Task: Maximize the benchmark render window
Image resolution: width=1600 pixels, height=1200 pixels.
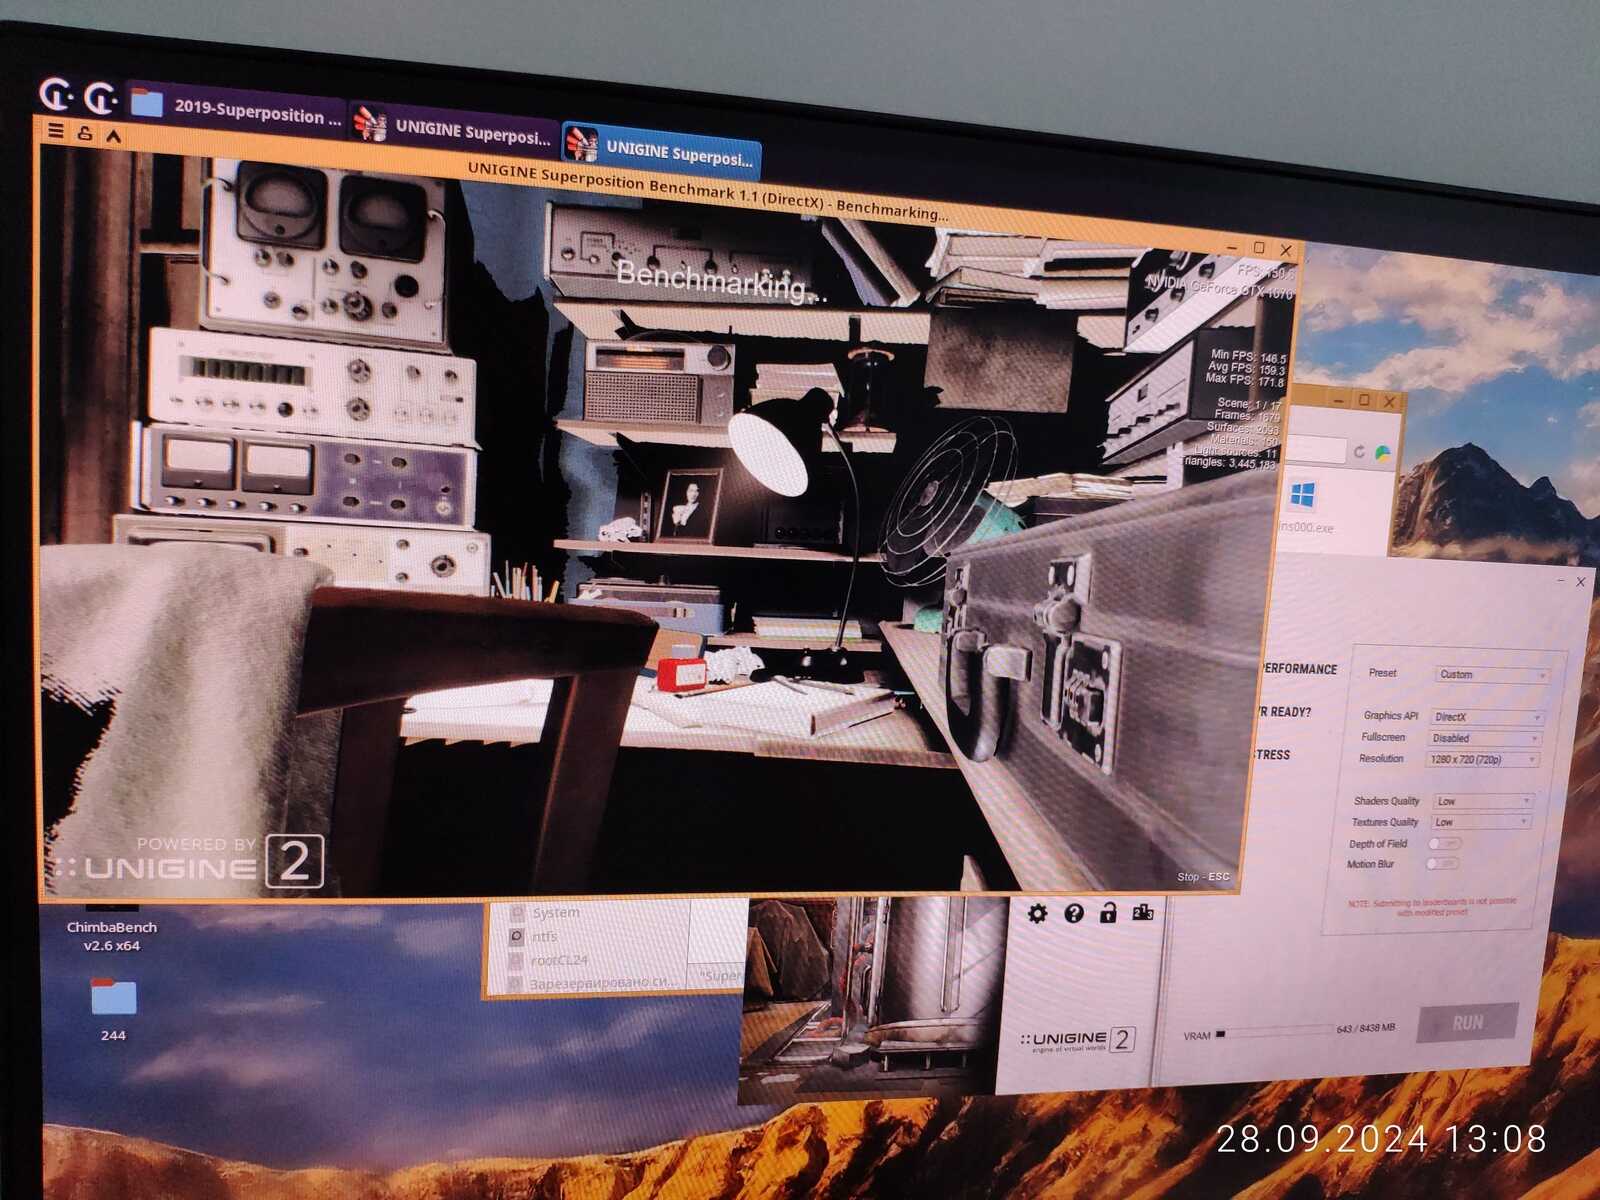Action: click(1259, 247)
